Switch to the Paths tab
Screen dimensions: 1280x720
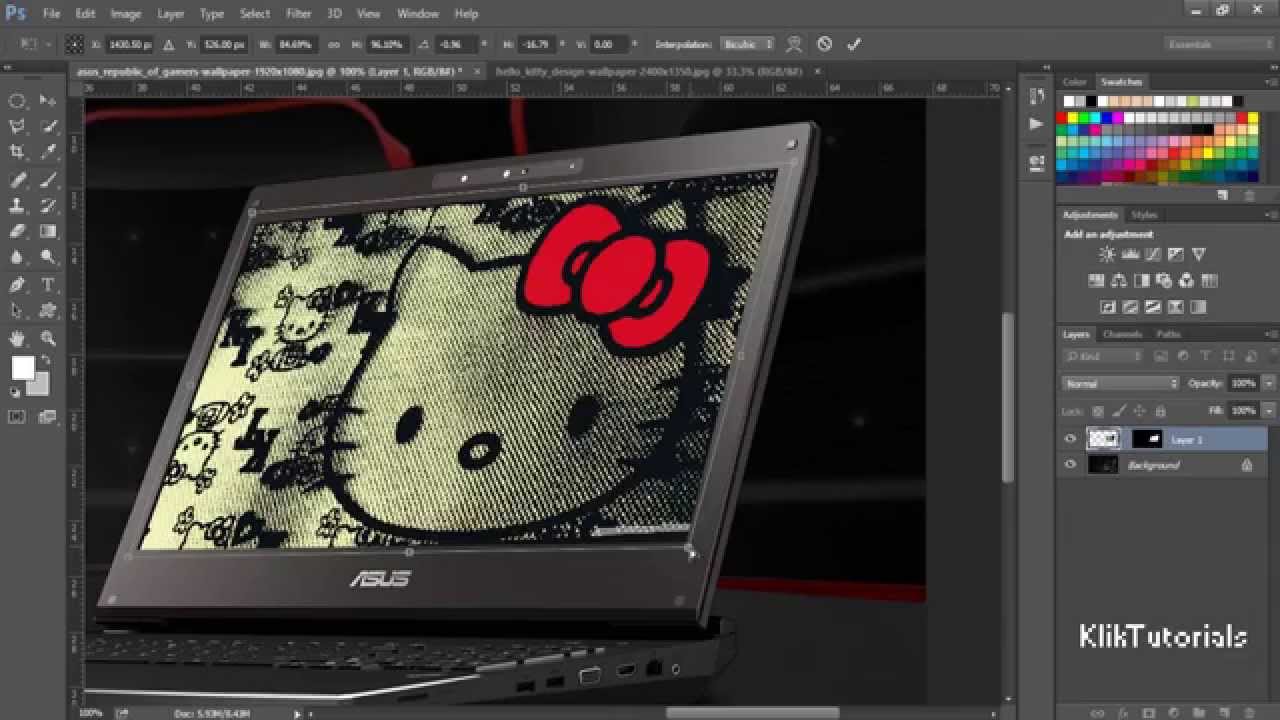tap(1168, 334)
